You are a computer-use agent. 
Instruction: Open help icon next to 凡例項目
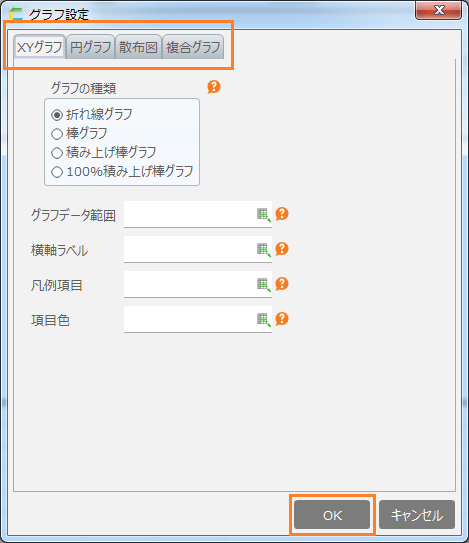coord(282,284)
